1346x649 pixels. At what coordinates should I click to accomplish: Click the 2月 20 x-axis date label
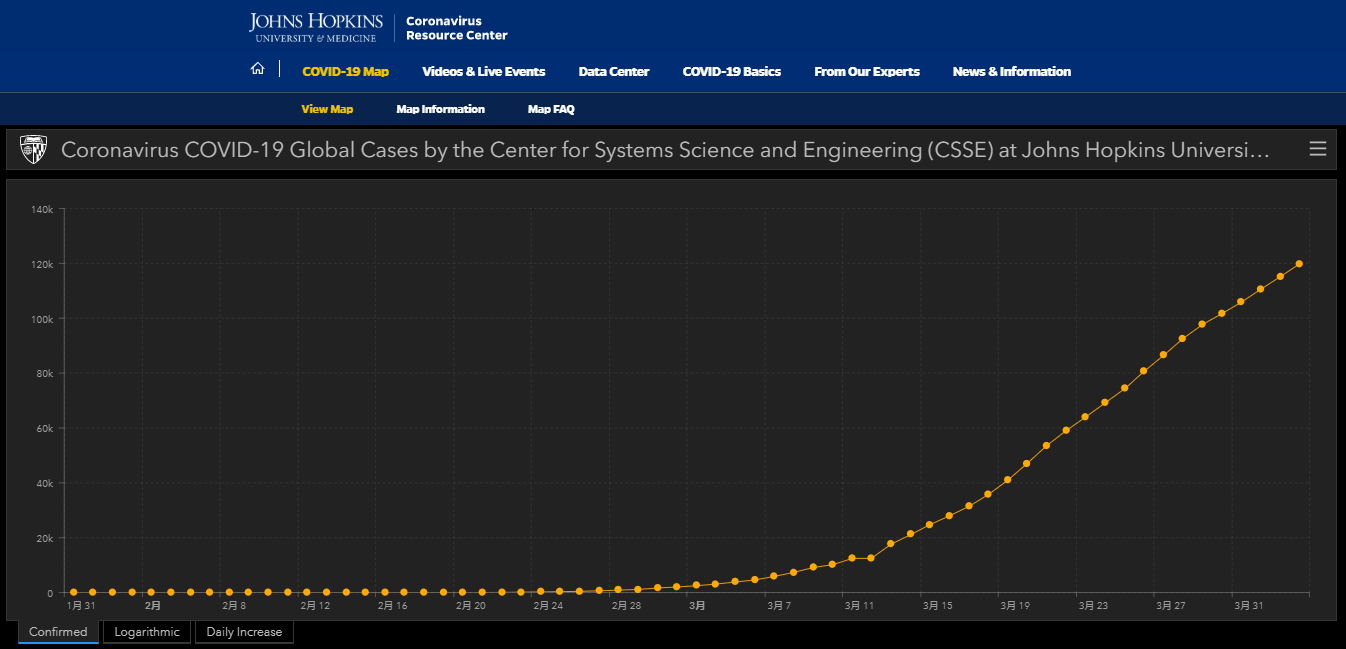pos(471,606)
